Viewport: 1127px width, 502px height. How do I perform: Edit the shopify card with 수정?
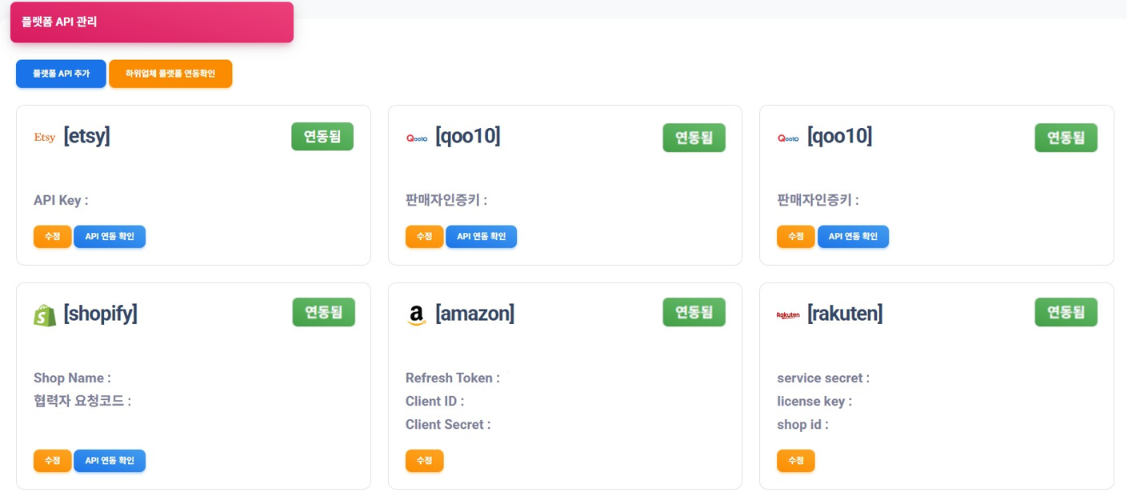pos(52,461)
